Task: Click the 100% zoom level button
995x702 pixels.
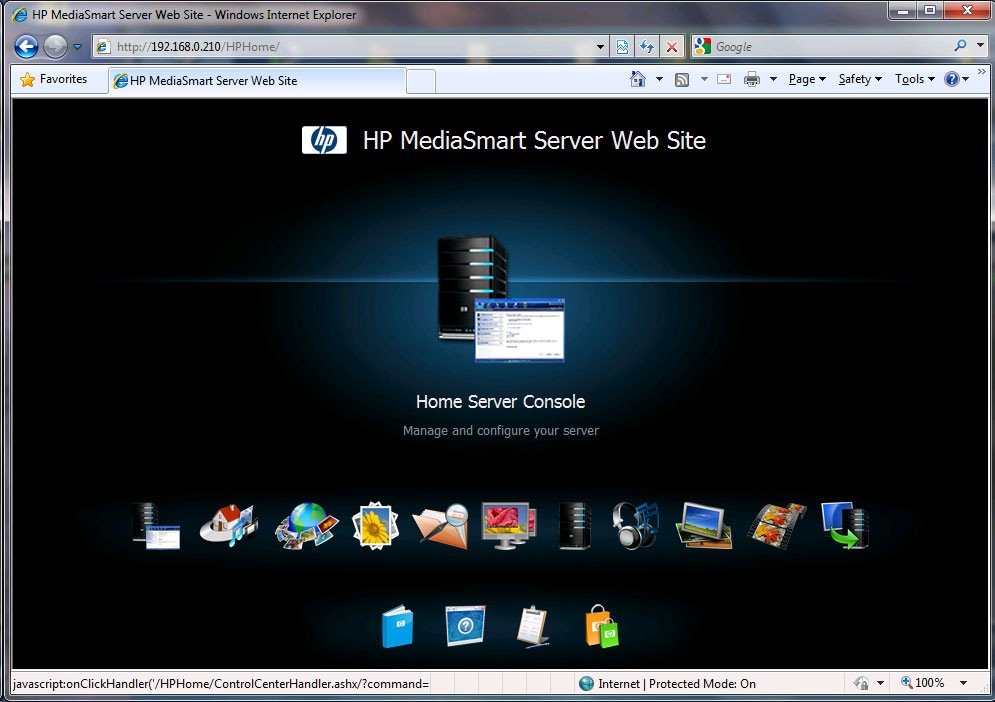Action: click(x=923, y=683)
